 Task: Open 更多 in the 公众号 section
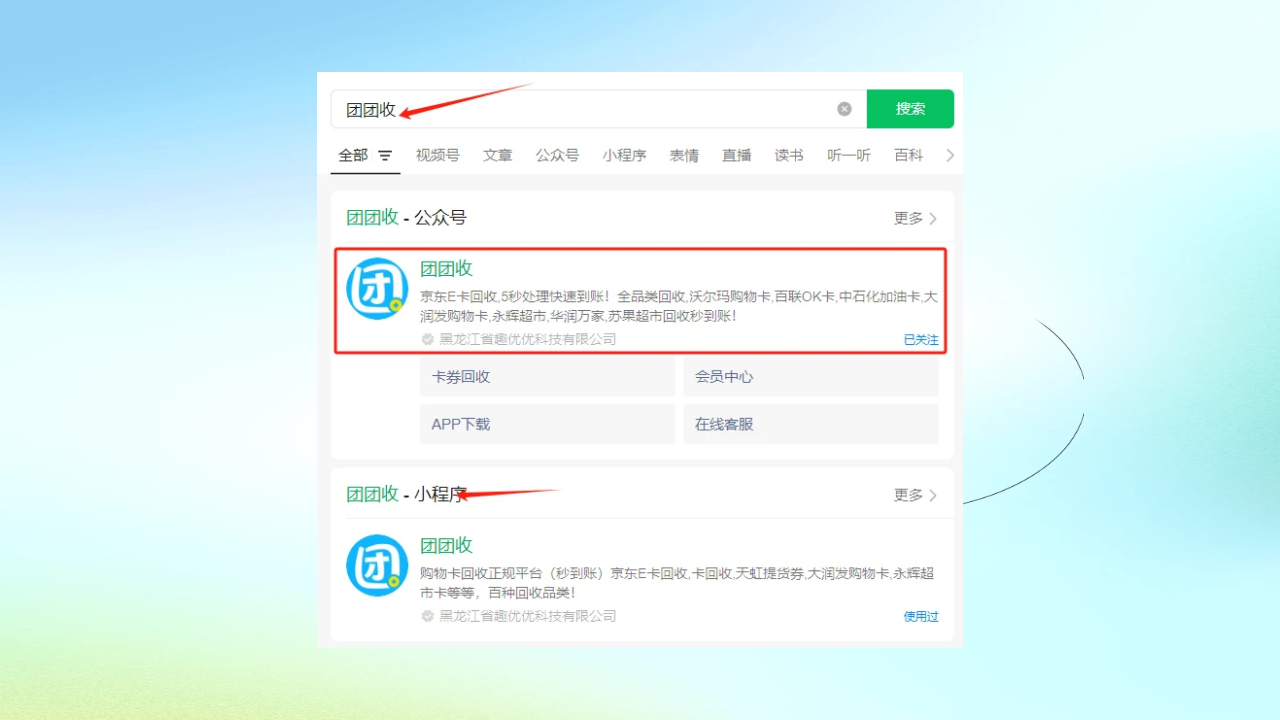(915, 218)
